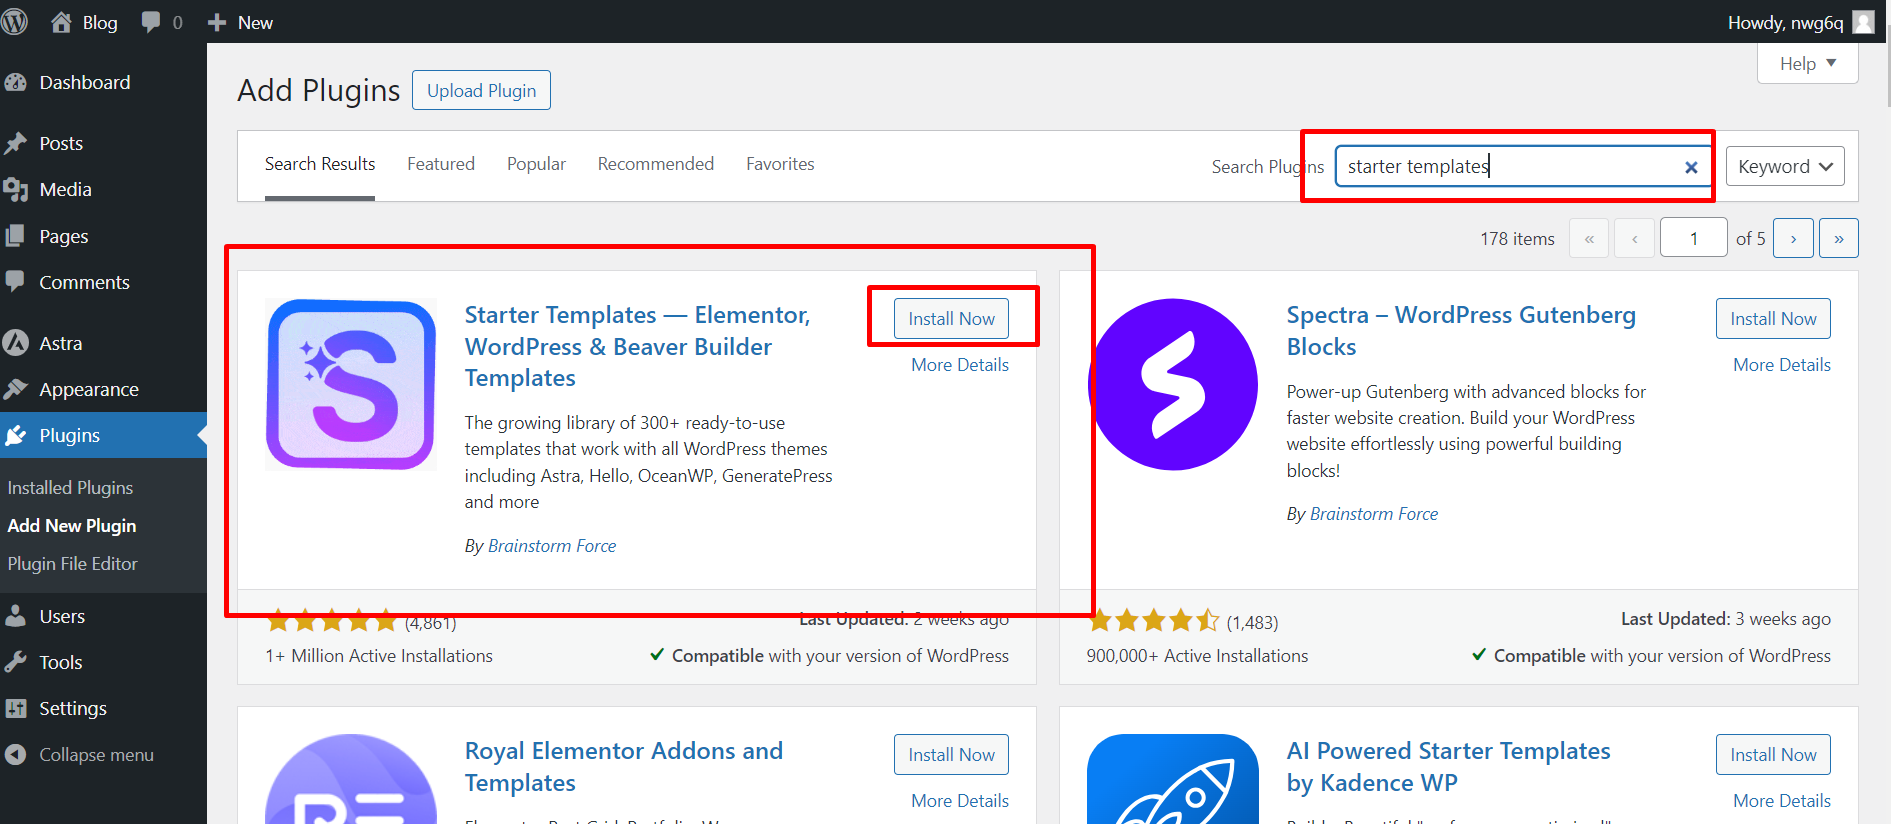Click the Royal Elementor Addons logo

coord(351,779)
